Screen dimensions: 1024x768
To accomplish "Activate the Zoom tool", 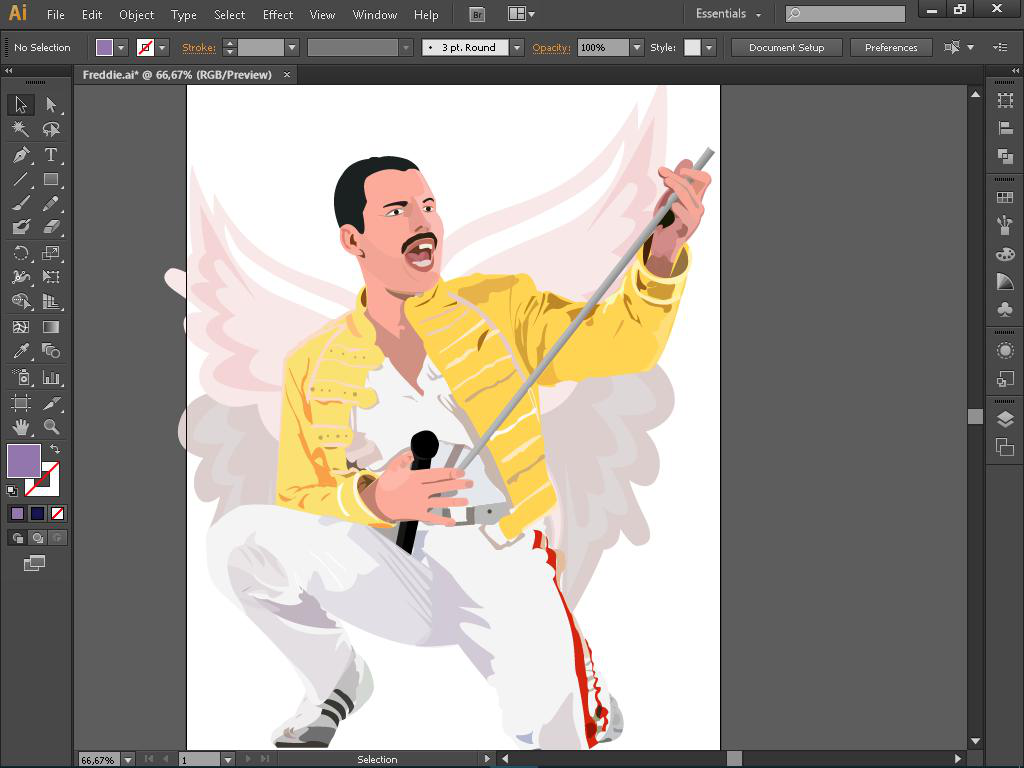I will pyautogui.click(x=51, y=427).
